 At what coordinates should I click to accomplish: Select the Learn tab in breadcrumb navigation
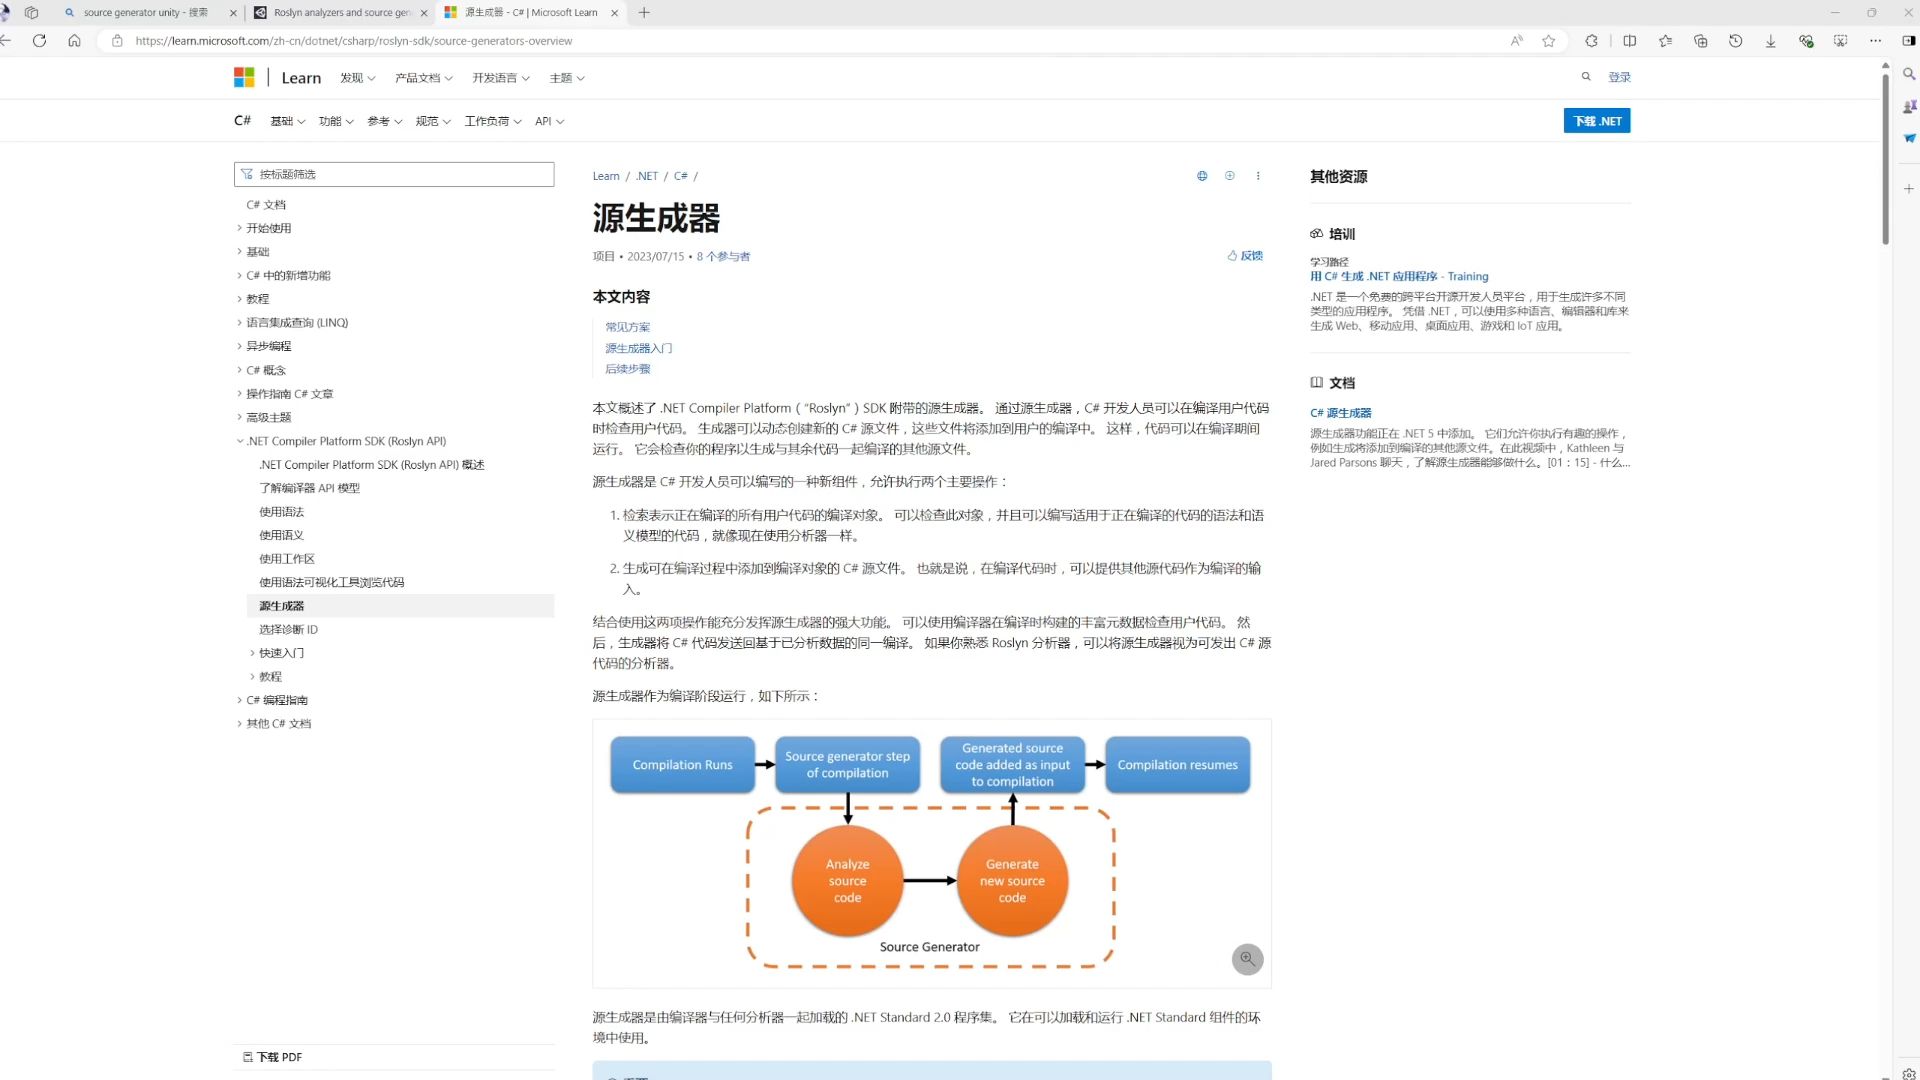(x=605, y=175)
